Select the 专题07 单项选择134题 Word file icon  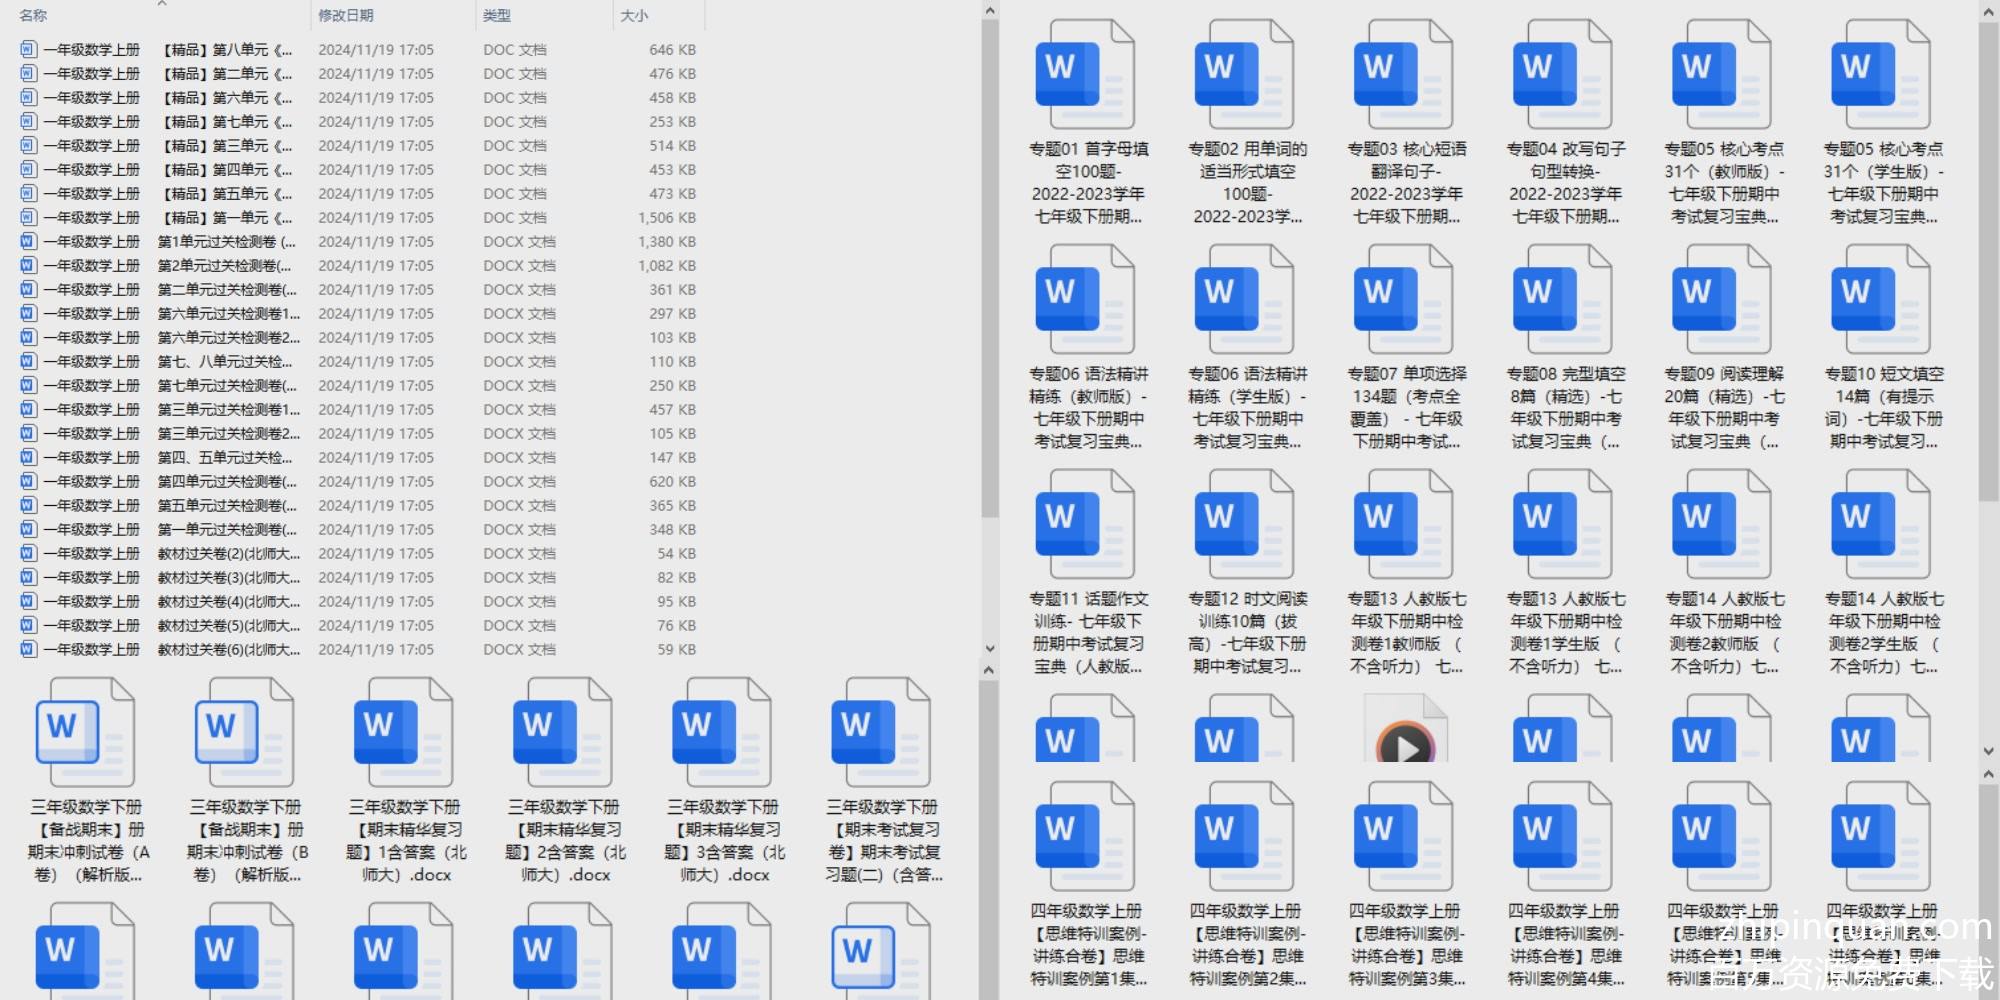[x=1404, y=301]
